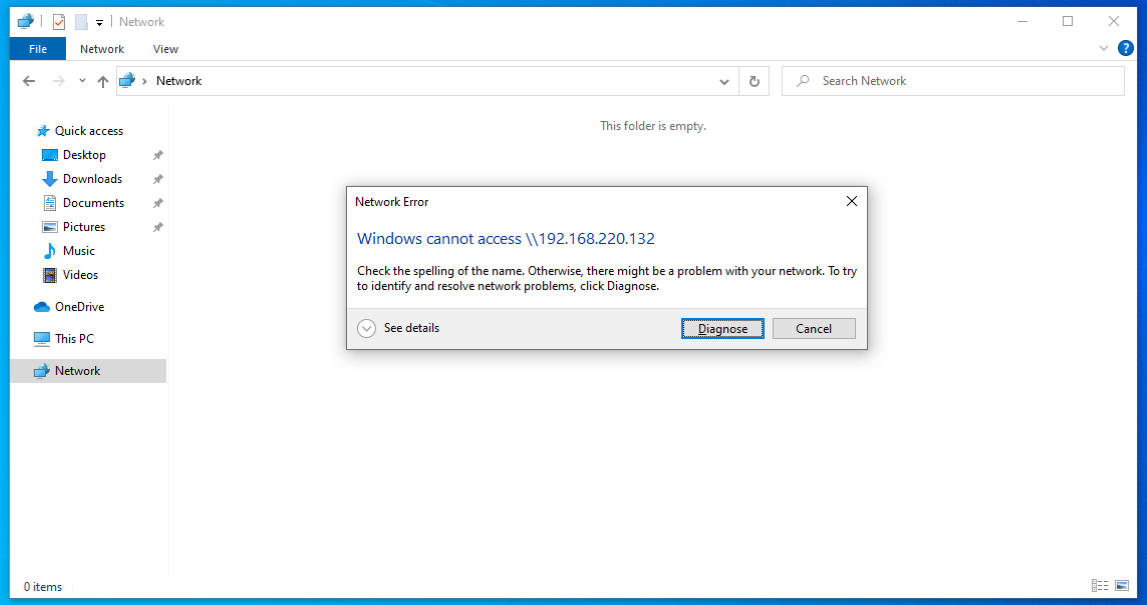Click the Search Network input field

pyautogui.click(x=952, y=81)
